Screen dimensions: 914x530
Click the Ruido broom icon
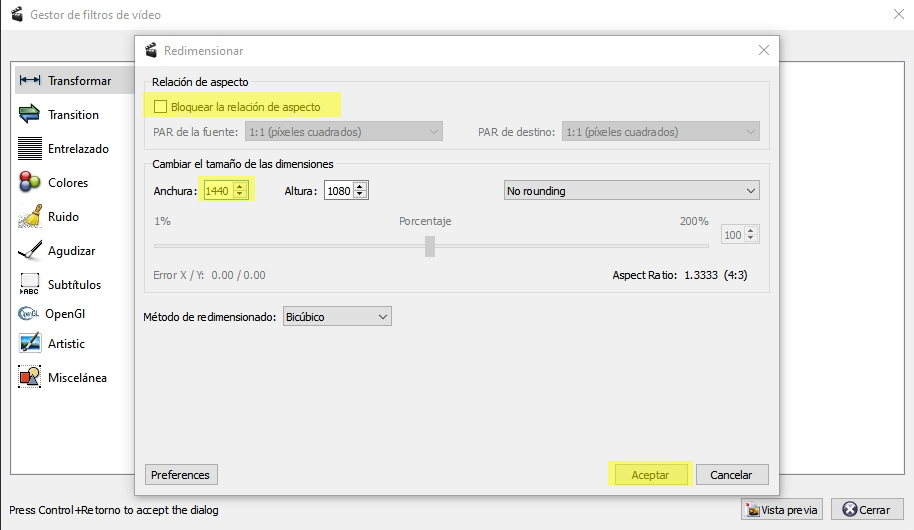point(30,217)
